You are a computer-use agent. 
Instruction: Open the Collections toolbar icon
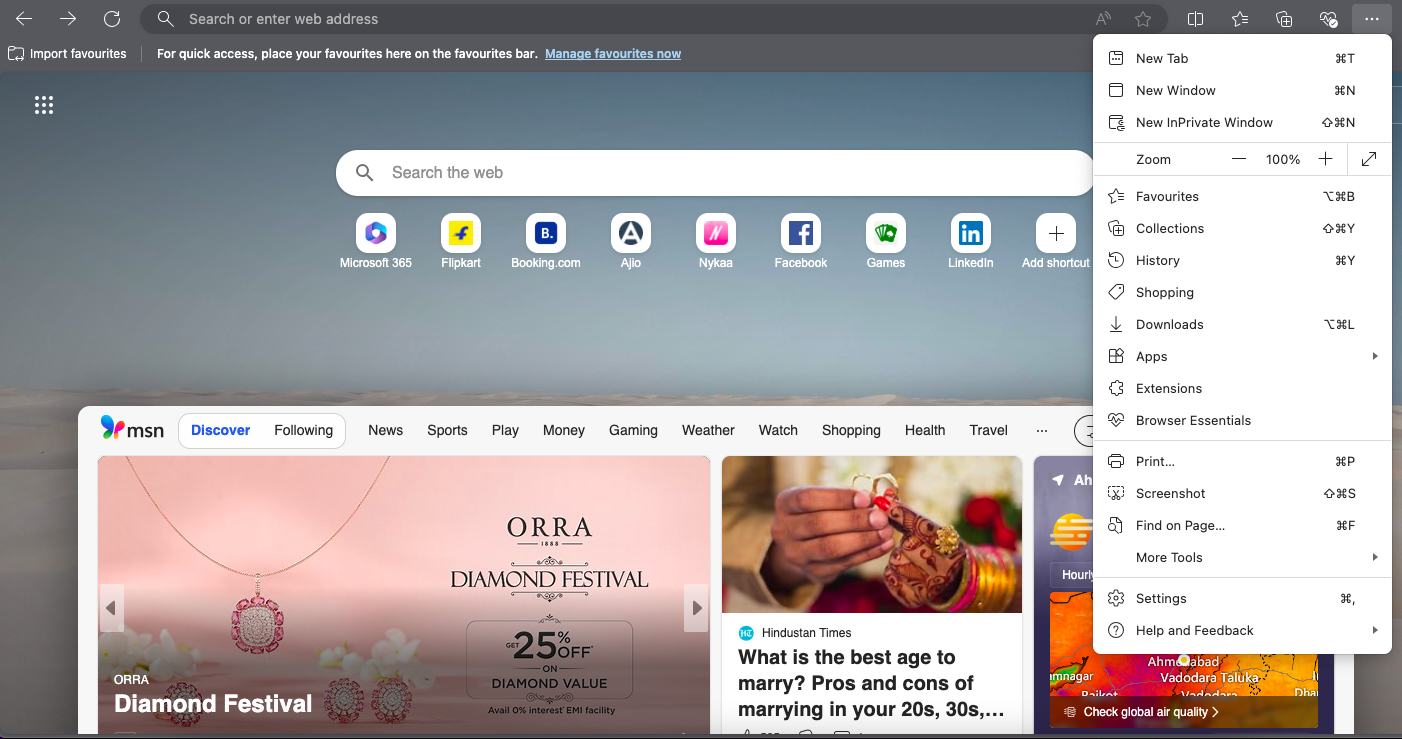[1284, 19]
